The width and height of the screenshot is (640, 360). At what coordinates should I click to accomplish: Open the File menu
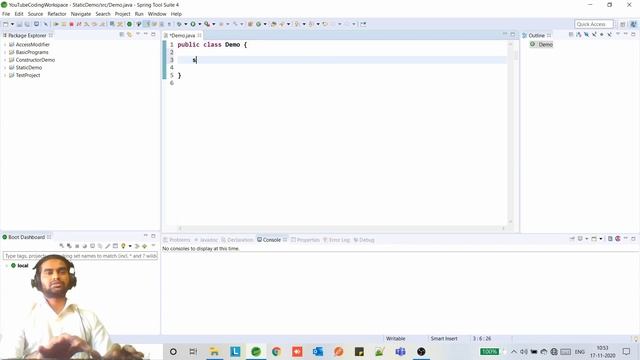[x=6, y=14]
